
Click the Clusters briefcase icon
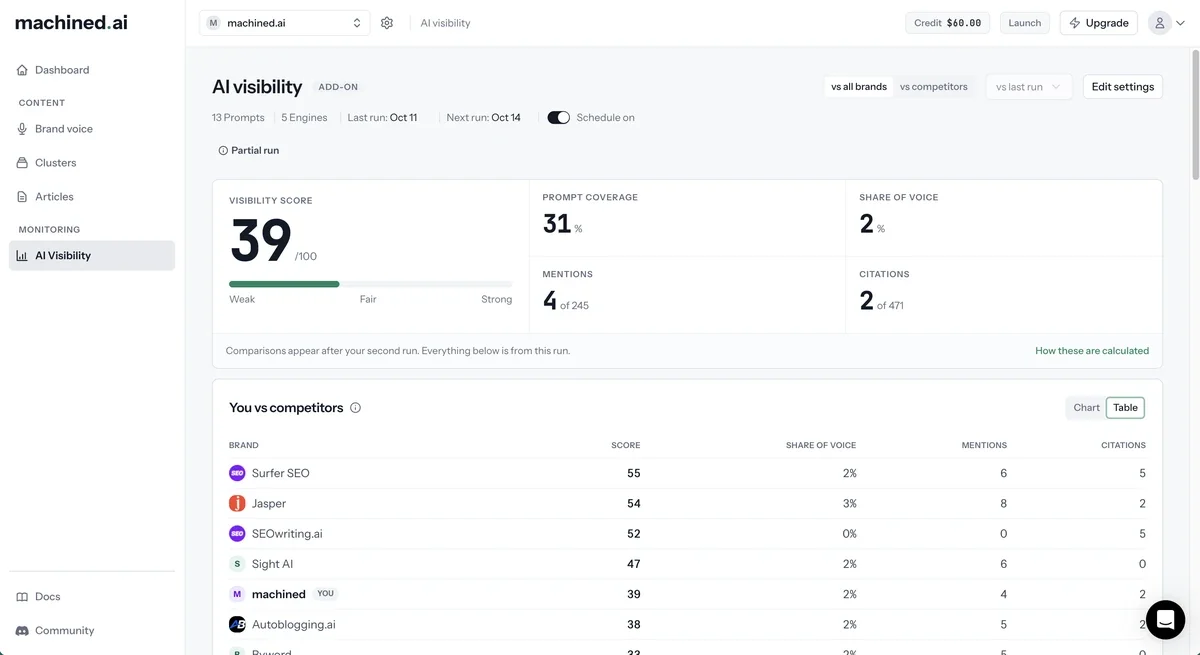tap(22, 163)
